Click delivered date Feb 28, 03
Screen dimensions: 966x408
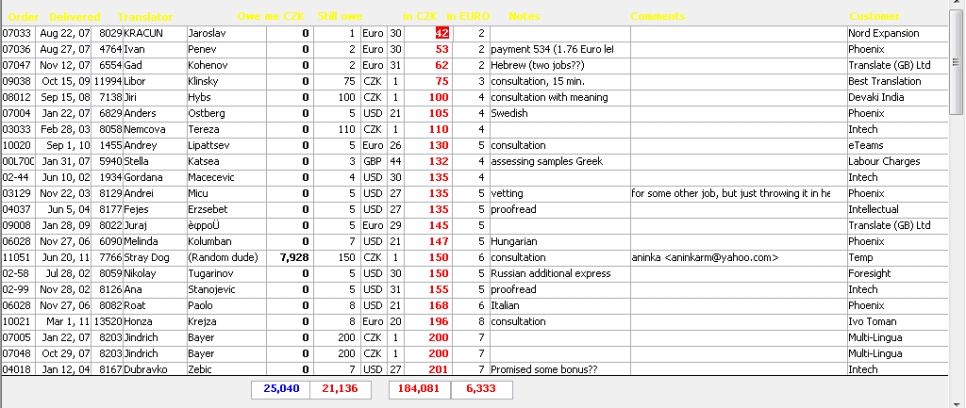pos(65,129)
